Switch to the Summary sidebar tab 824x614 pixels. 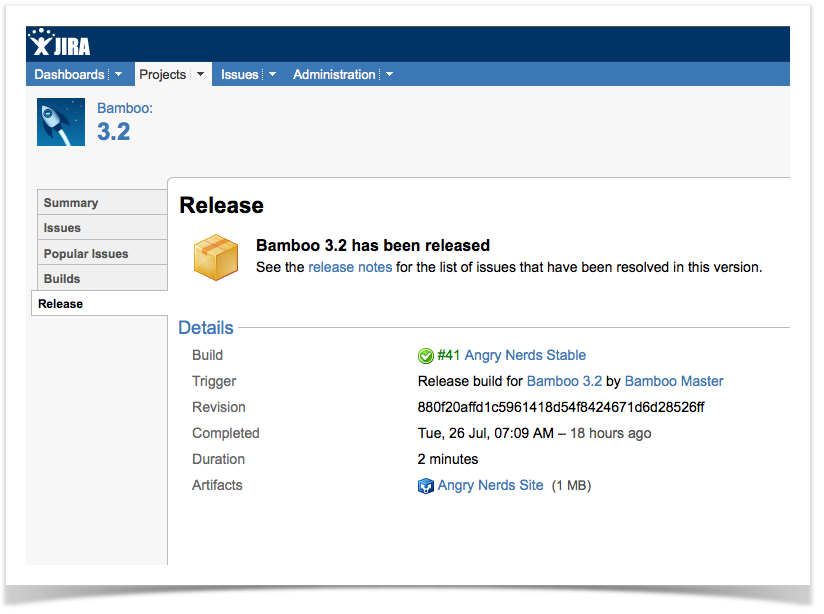point(71,203)
